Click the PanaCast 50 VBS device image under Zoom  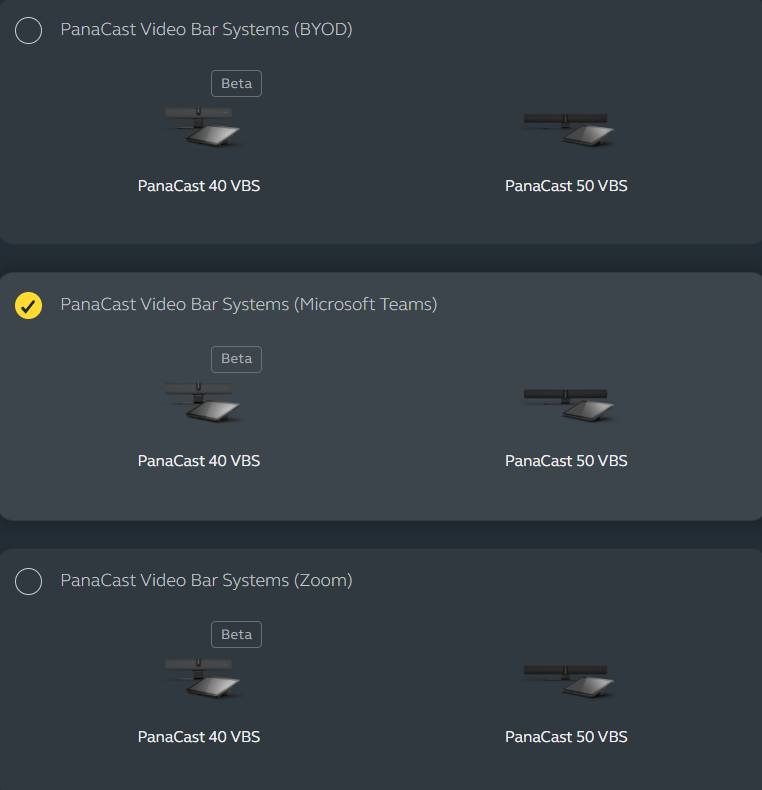point(568,681)
